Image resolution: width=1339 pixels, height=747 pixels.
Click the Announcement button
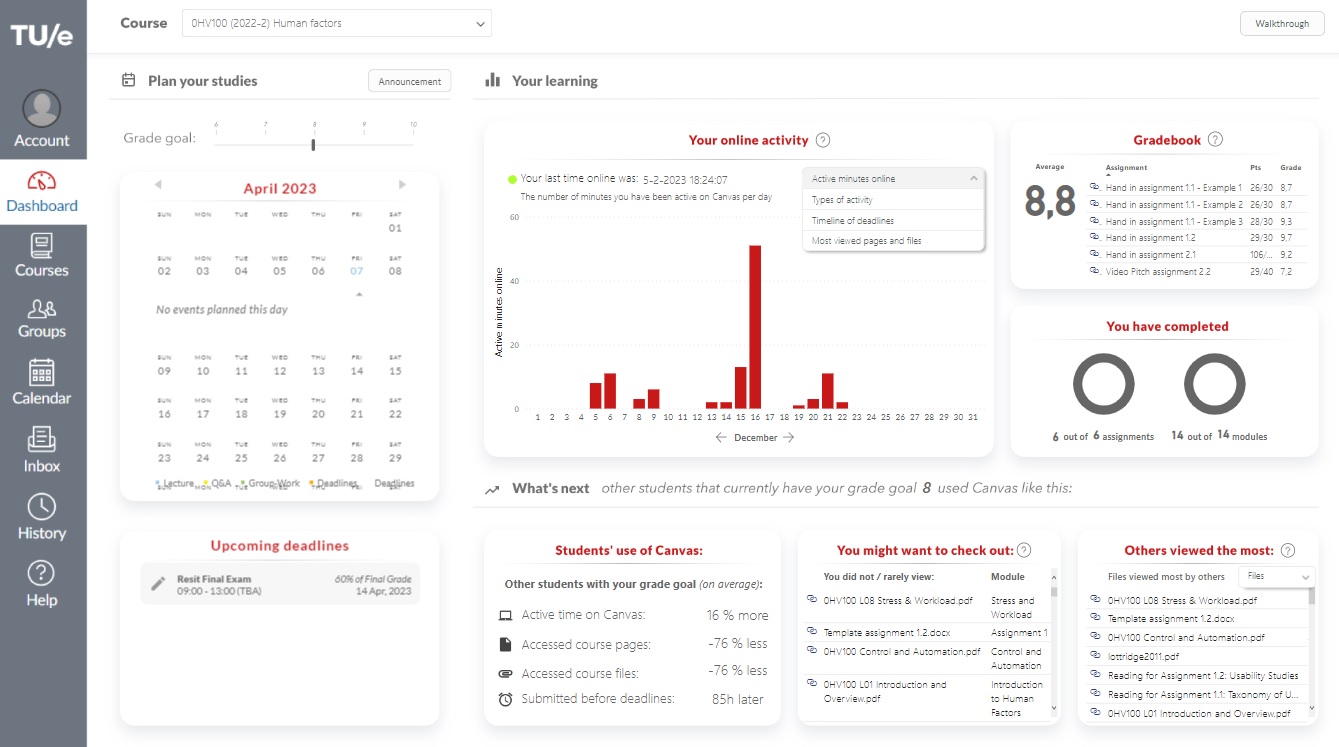[x=410, y=82]
